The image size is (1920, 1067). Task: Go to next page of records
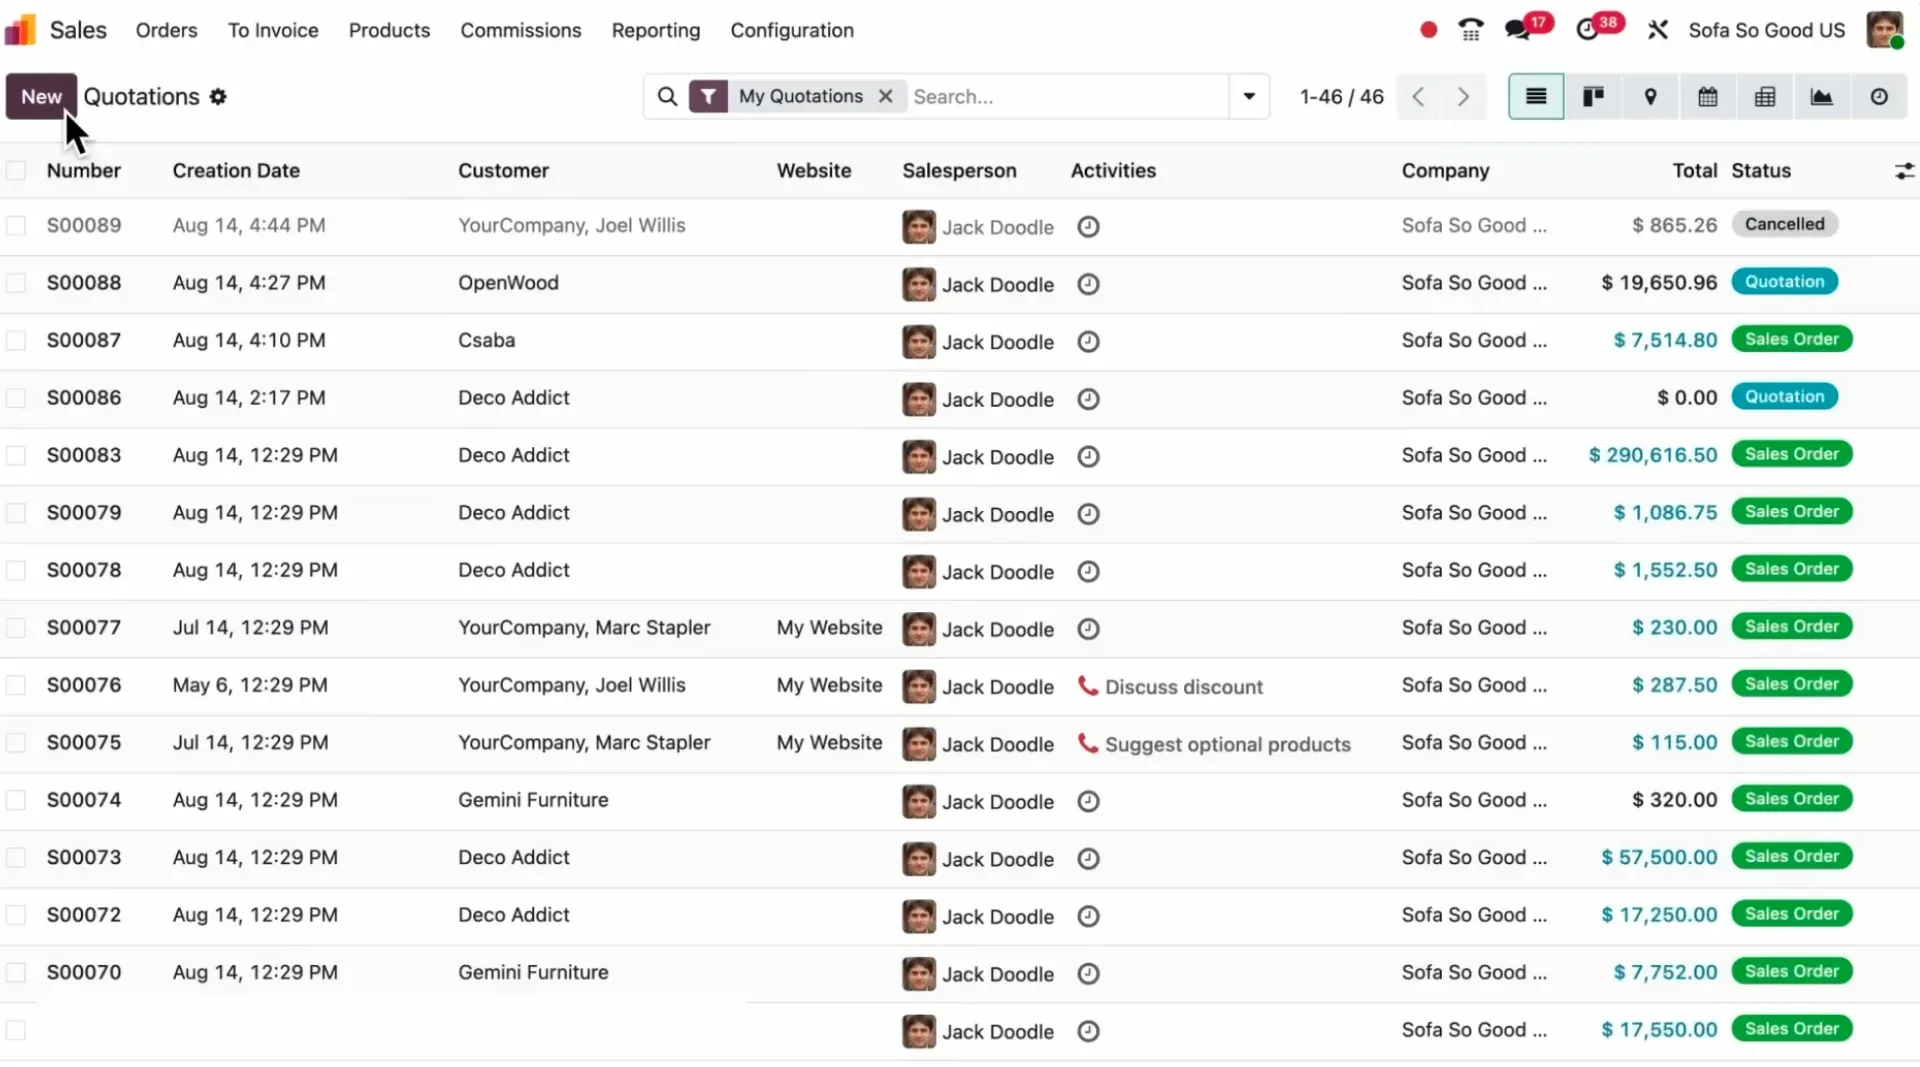(1463, 97)
